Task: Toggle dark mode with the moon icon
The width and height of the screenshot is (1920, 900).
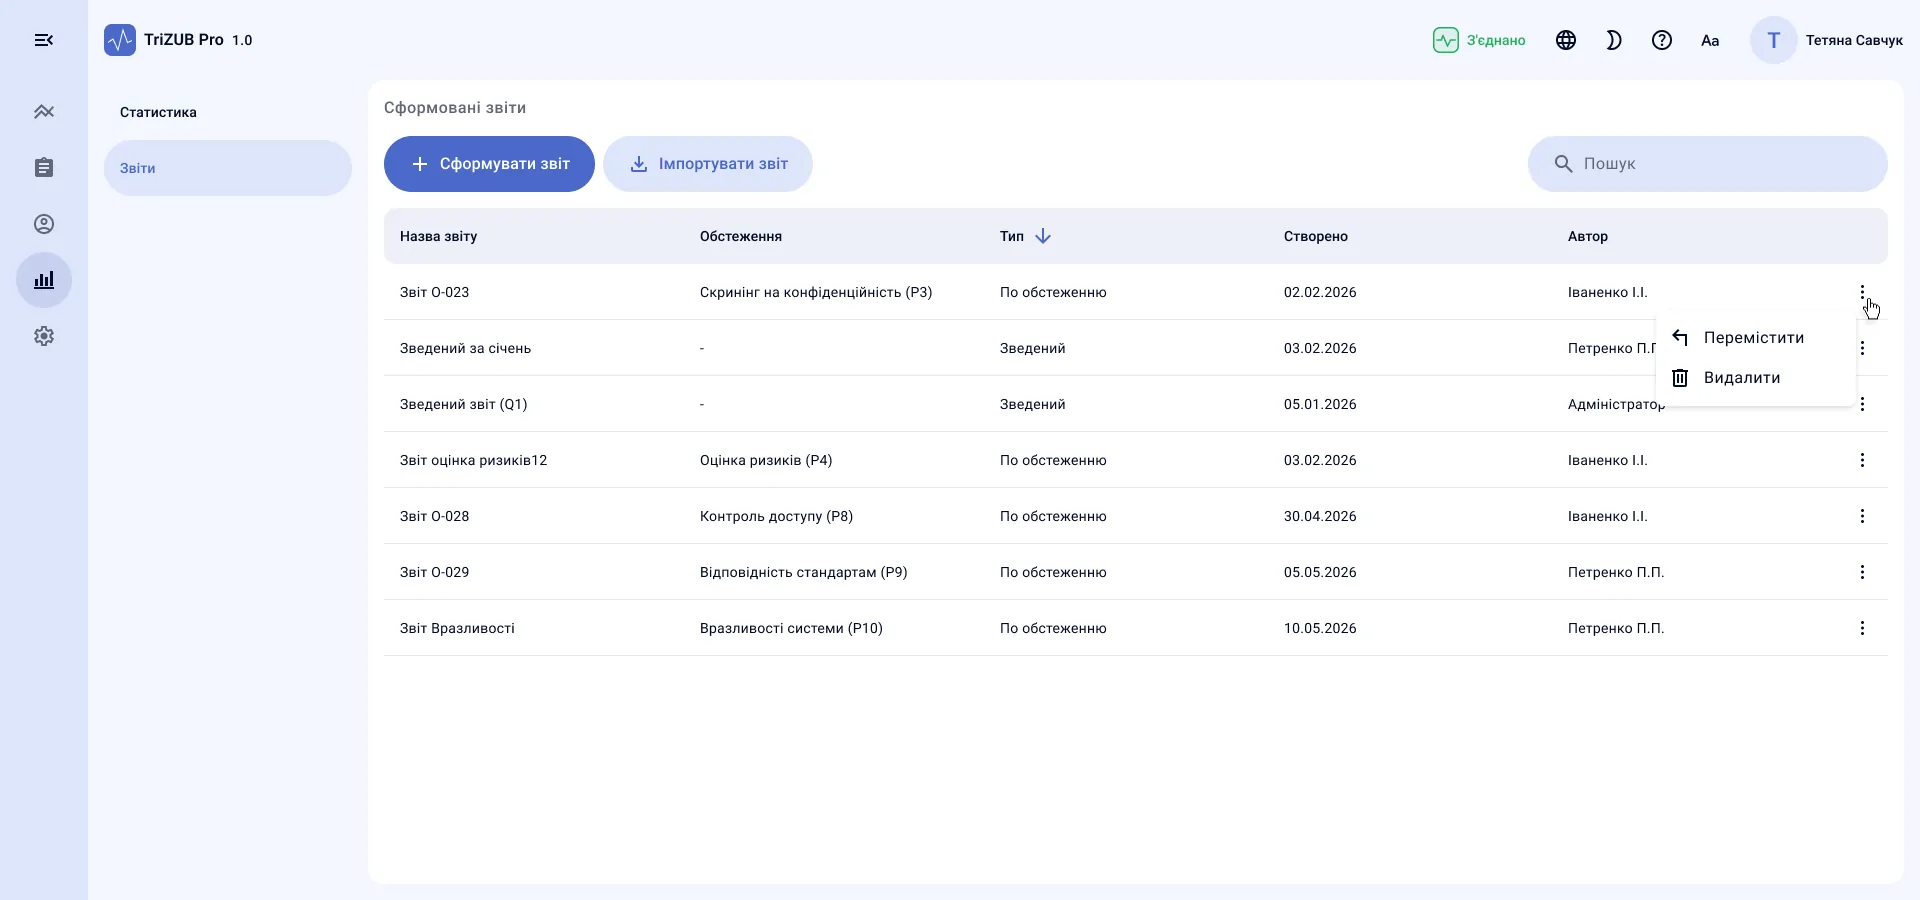Action: tap(1614, 40)
